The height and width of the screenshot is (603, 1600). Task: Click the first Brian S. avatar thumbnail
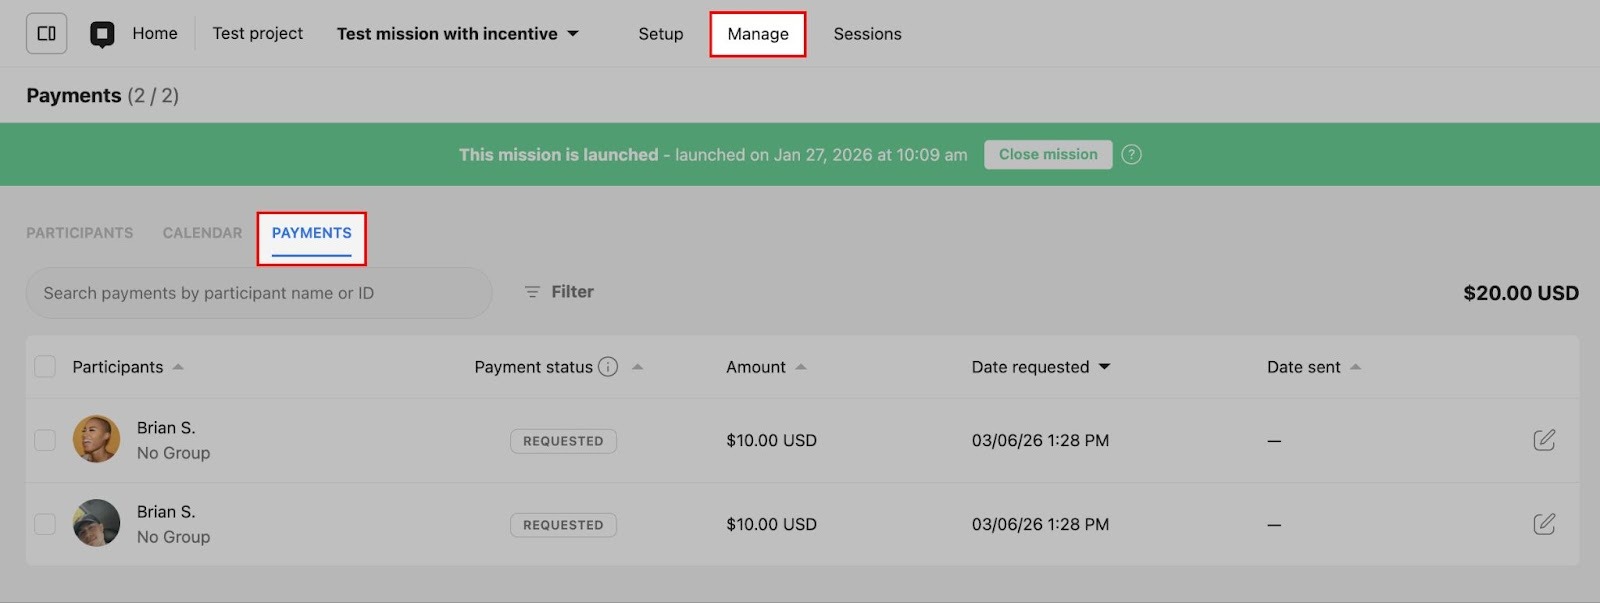(x=97, y=439)
